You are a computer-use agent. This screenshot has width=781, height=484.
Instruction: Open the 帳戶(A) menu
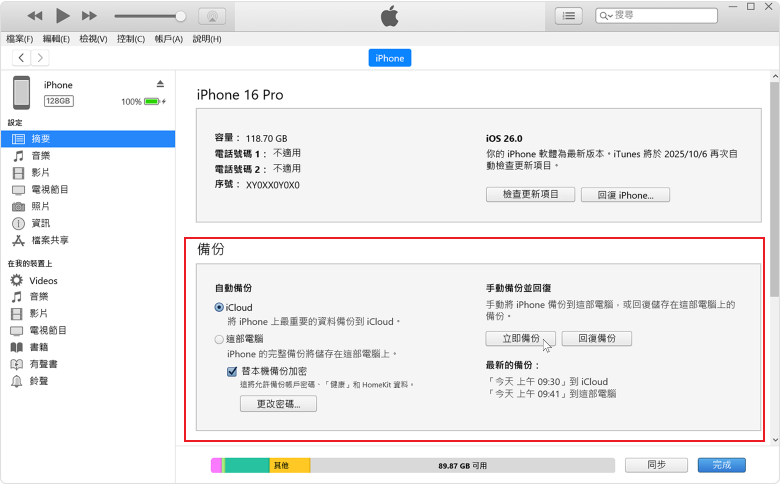169,39
